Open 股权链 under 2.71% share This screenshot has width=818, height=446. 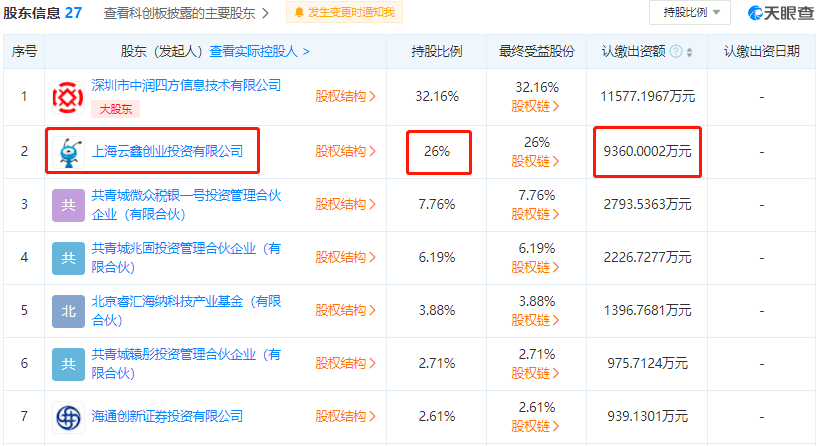[535, 373]
